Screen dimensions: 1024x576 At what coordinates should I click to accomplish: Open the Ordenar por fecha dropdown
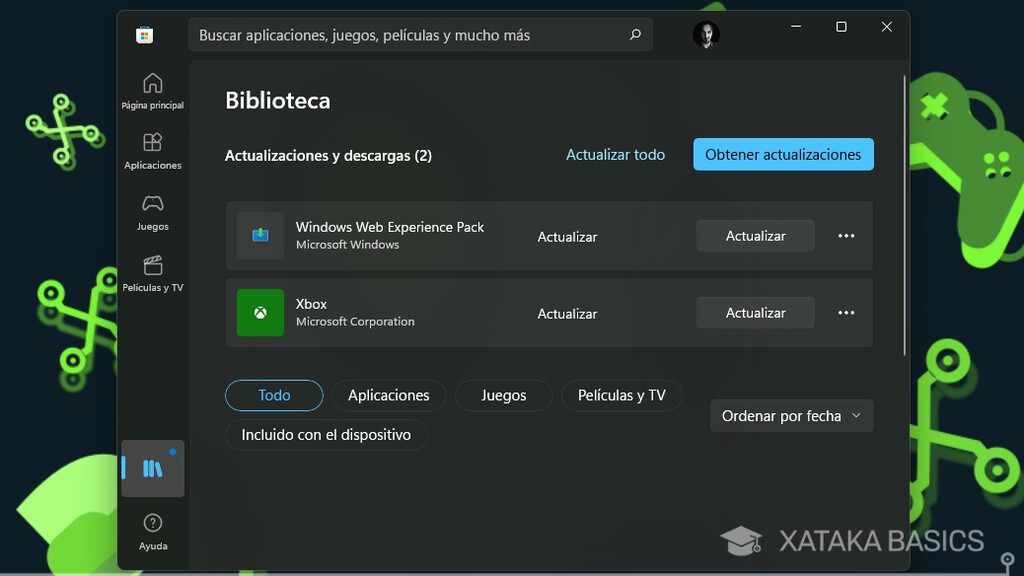791,415
